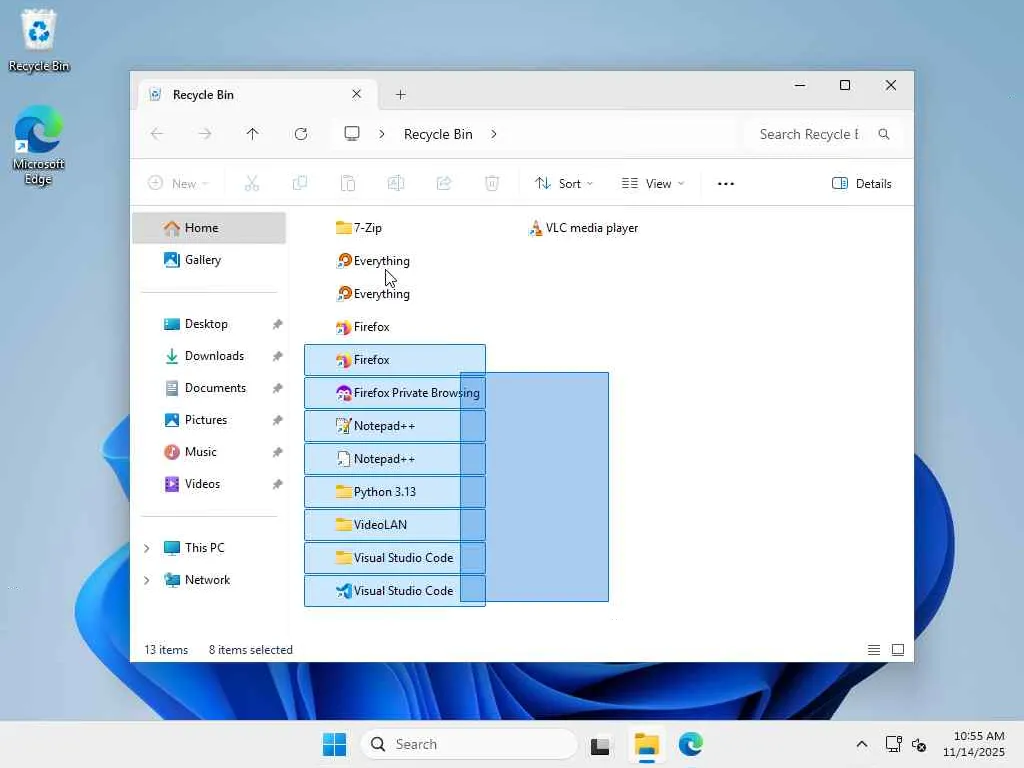1024x768 pixels.
Task: Launch Edge from the taskbar
Action: click(690, 744)
